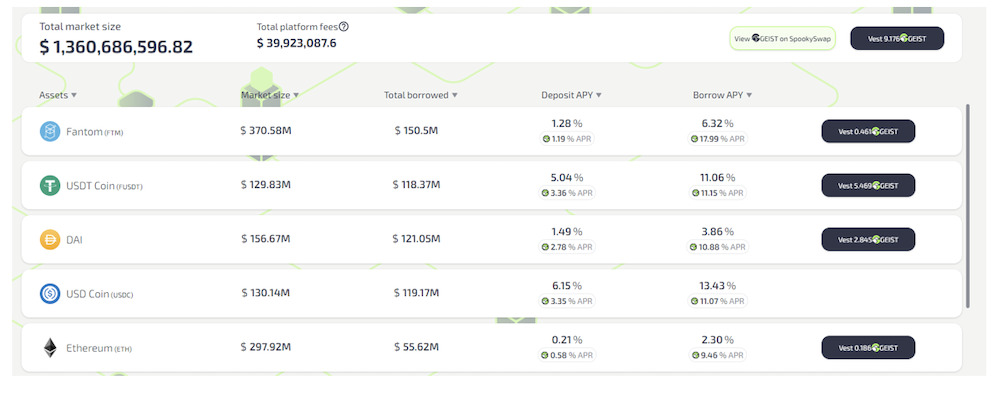The image size is (1000, 394).
Task: Click Ethereum deposit APY 0.21 %
Action: (567, 340)
